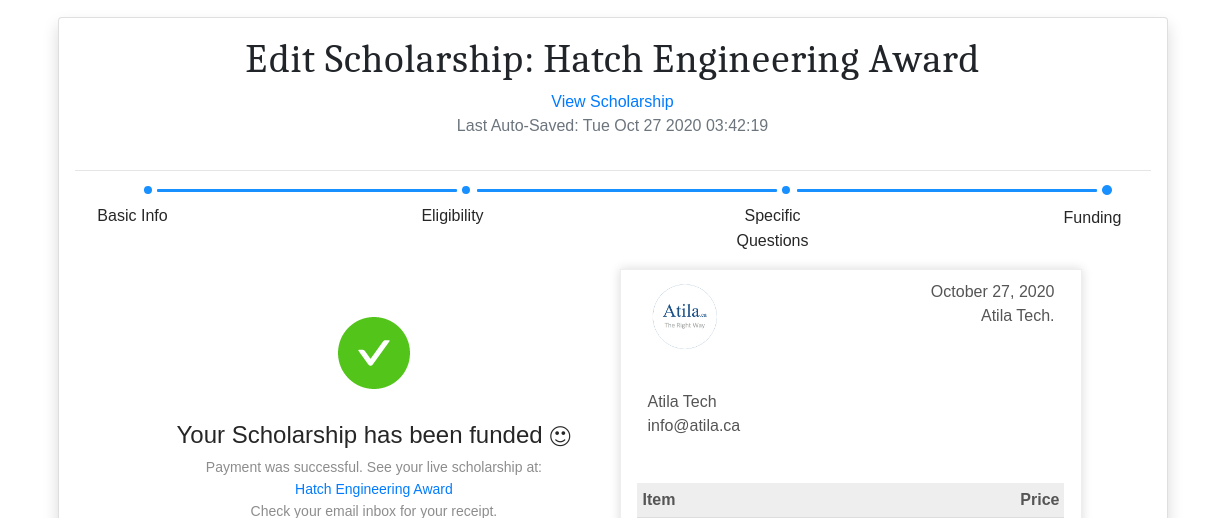Click the receipt date October 27, 2020
The width and height of the screenshot is (1228, 518).
(992, 292)
